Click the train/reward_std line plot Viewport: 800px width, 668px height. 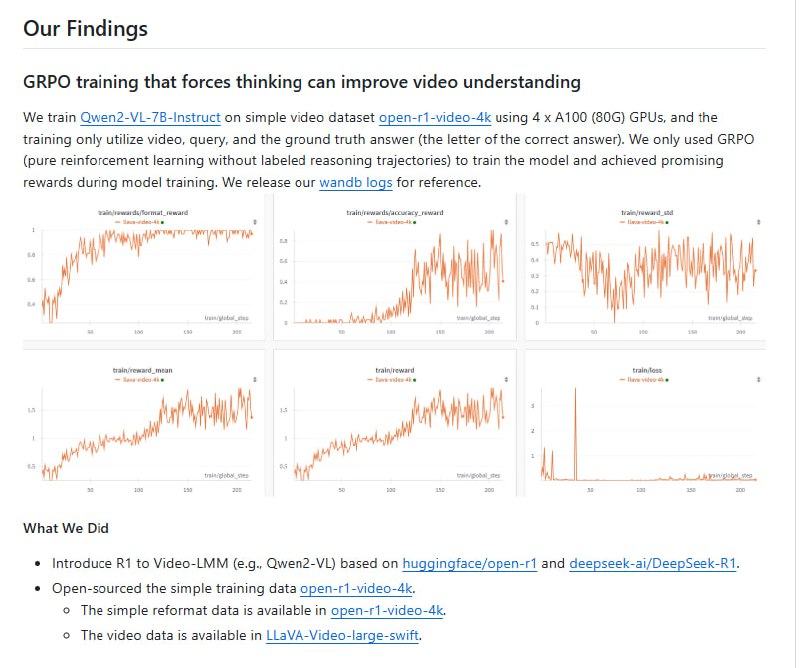(x=647, y=270)
